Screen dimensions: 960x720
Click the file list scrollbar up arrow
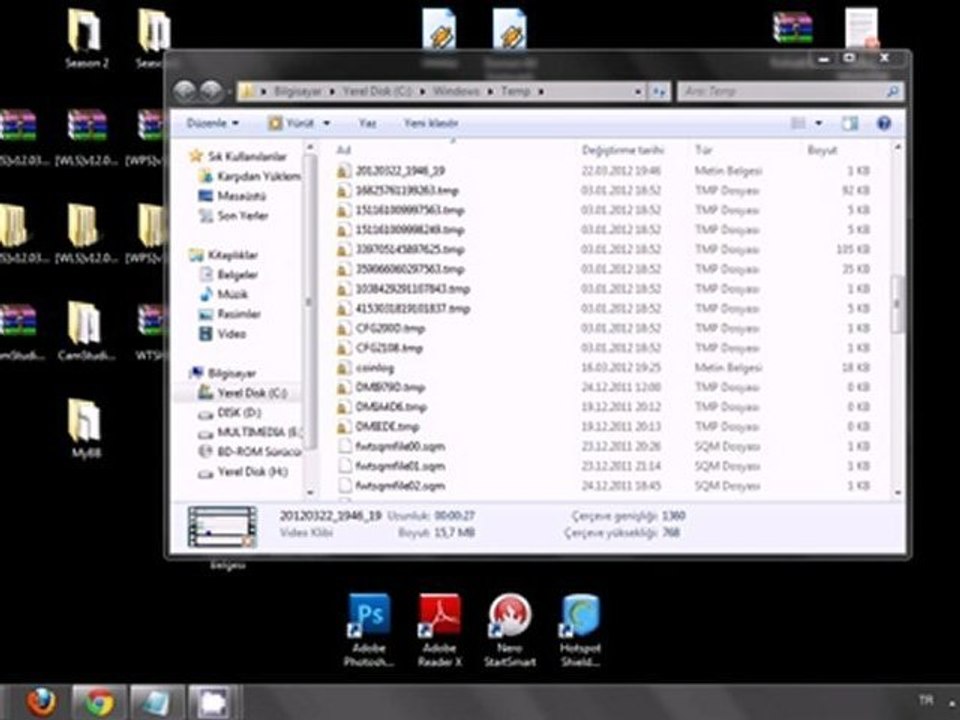point(897,147)
